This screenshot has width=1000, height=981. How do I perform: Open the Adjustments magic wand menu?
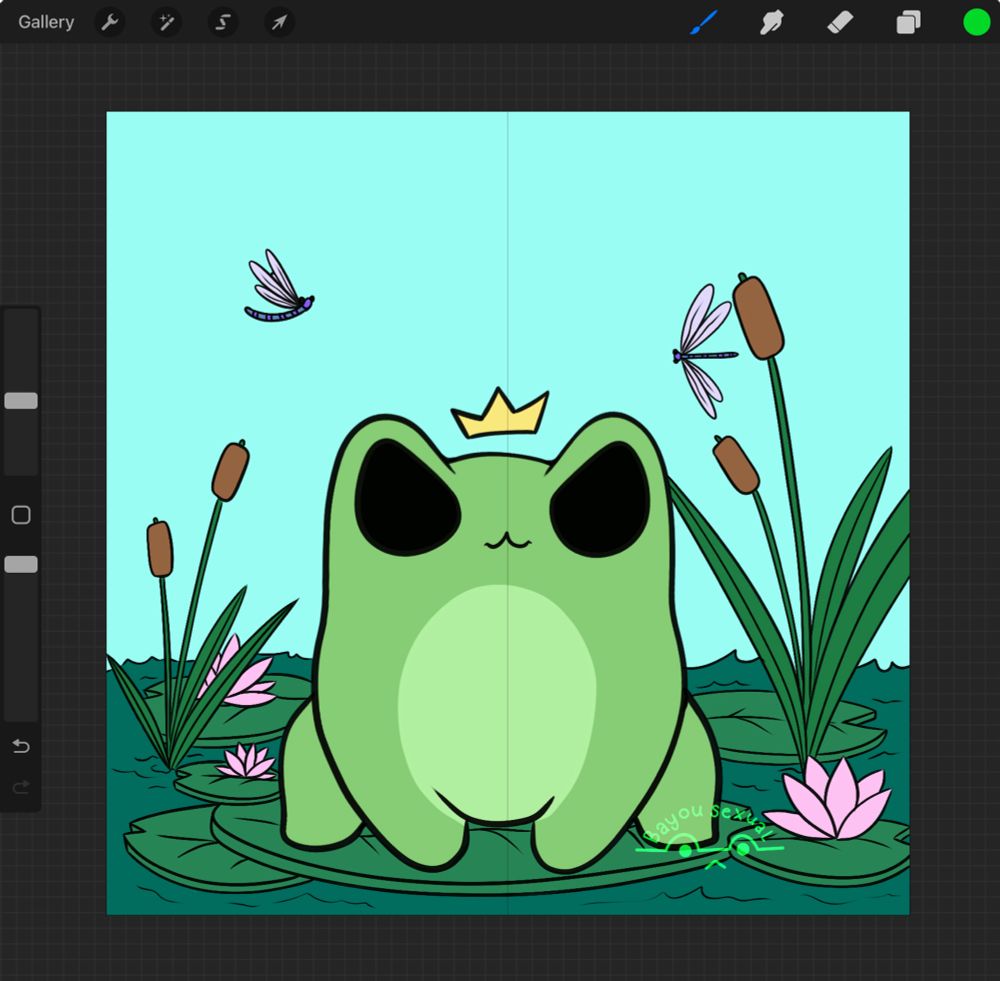[x=166, y=22]
